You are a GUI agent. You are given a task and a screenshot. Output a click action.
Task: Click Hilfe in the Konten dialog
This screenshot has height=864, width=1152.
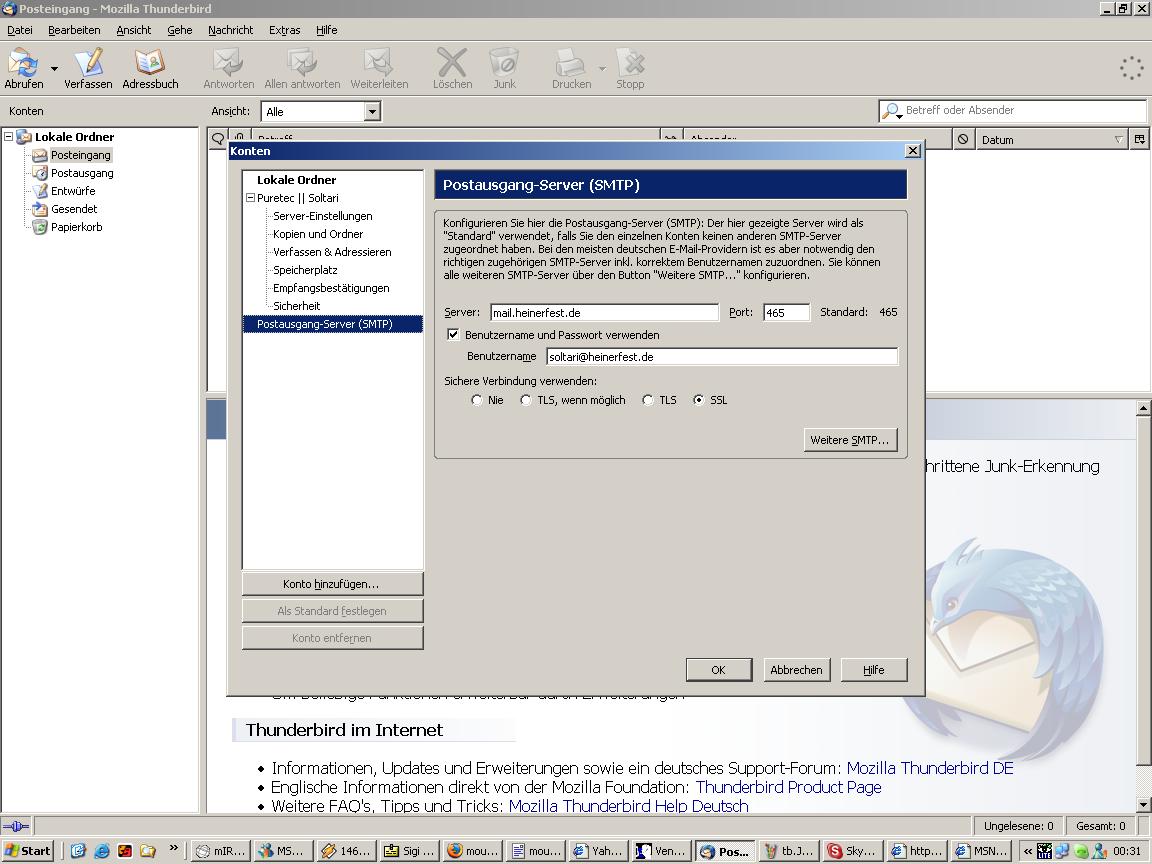tap(874, 670)
